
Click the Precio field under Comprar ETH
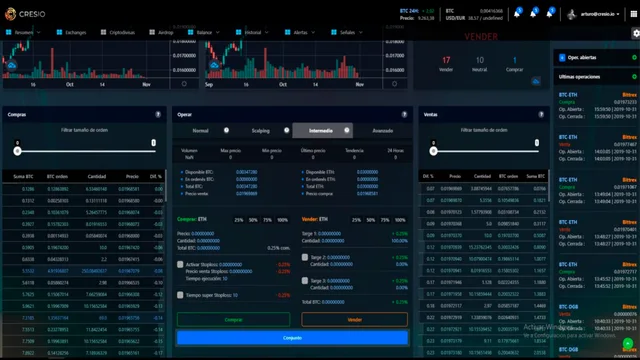click(203, 233)
